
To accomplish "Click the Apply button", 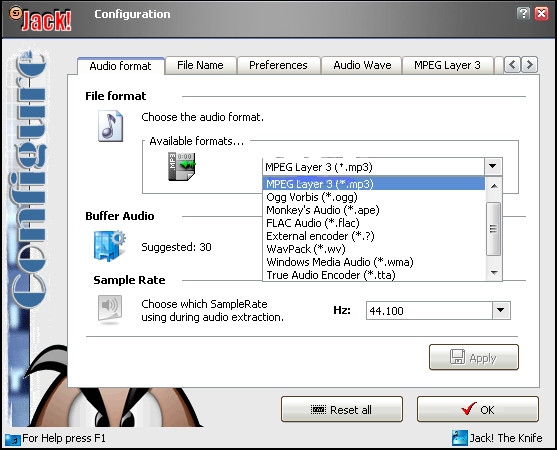I will click(x=474, y=357).
